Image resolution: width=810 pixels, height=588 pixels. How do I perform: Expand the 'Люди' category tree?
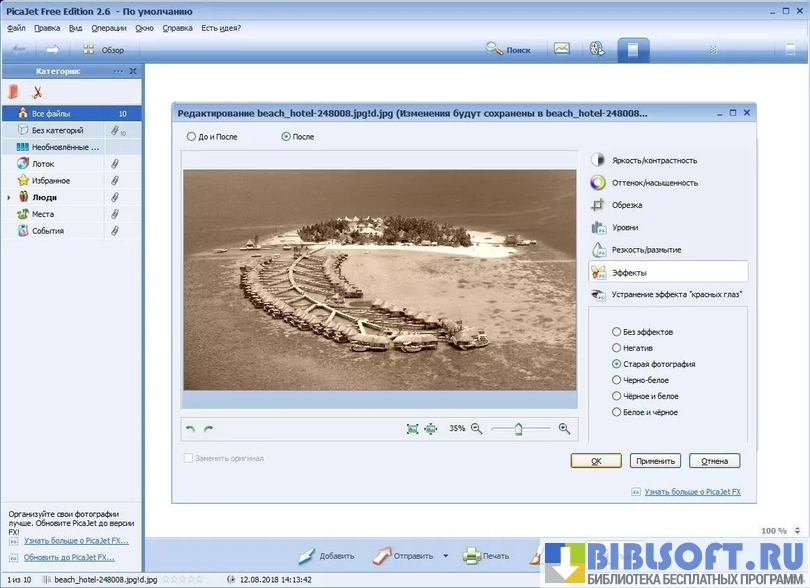coord(9,198)
